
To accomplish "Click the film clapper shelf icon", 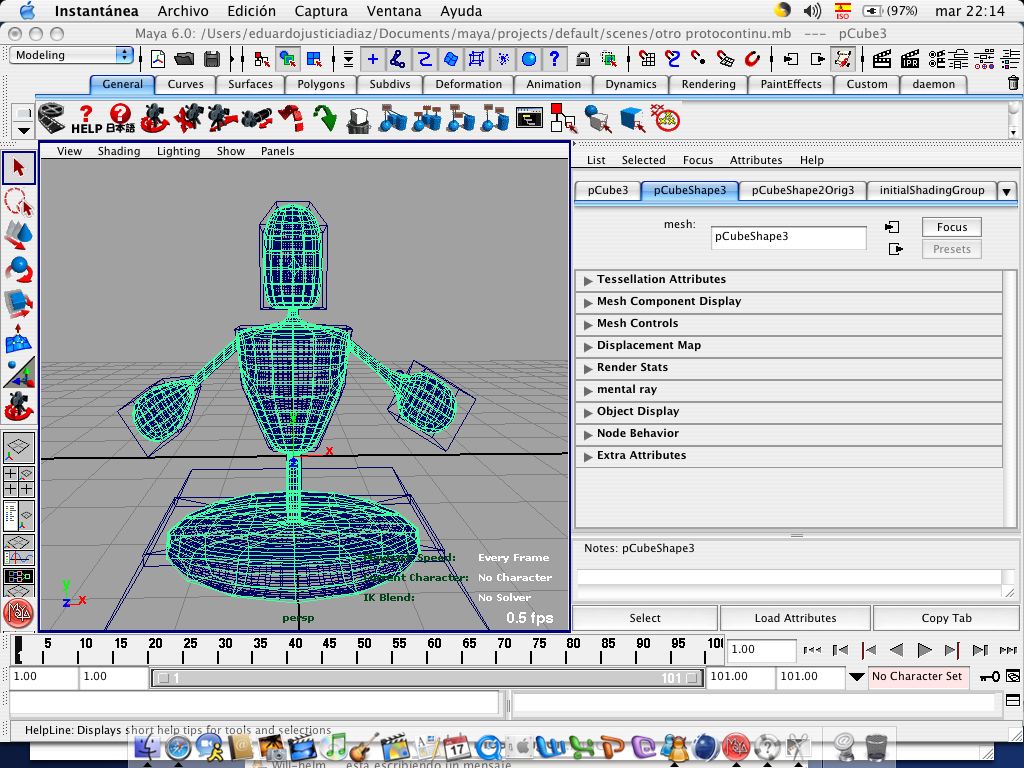I will 52,119.
